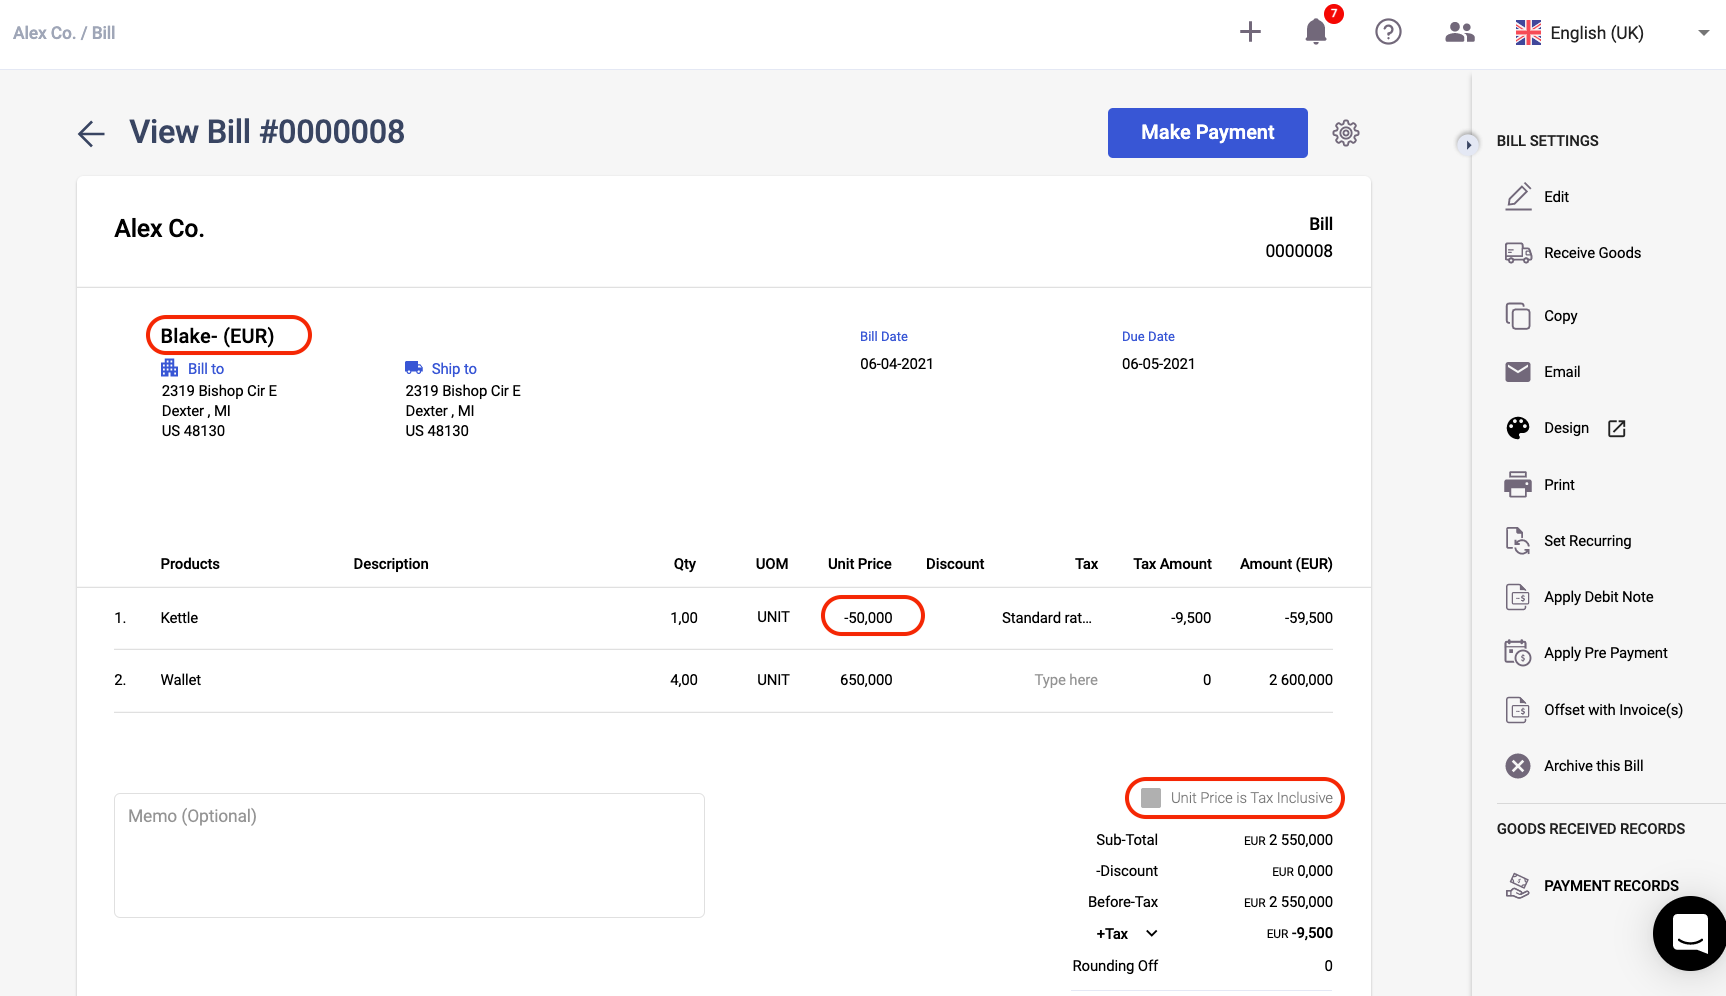Click the Payment Records icon
This screenshot has width=1726, height=996.
click(x=1518, y=886)
